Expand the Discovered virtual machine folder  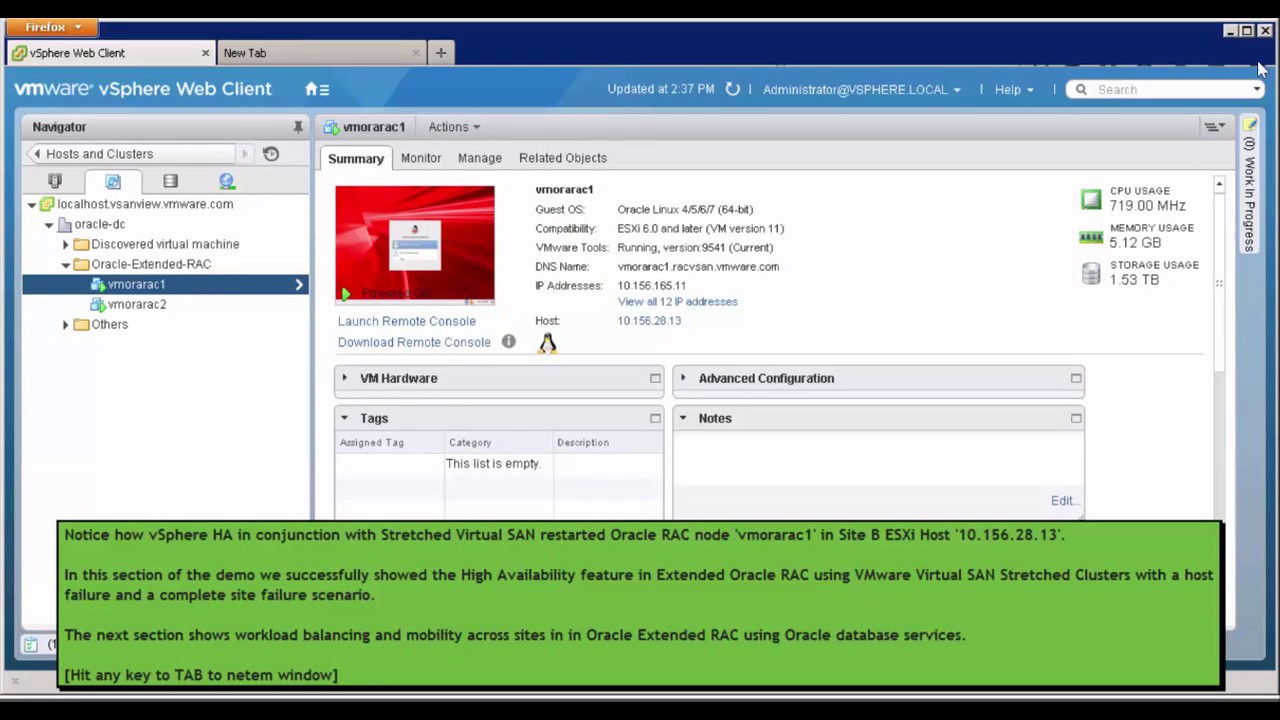point(66,244)
